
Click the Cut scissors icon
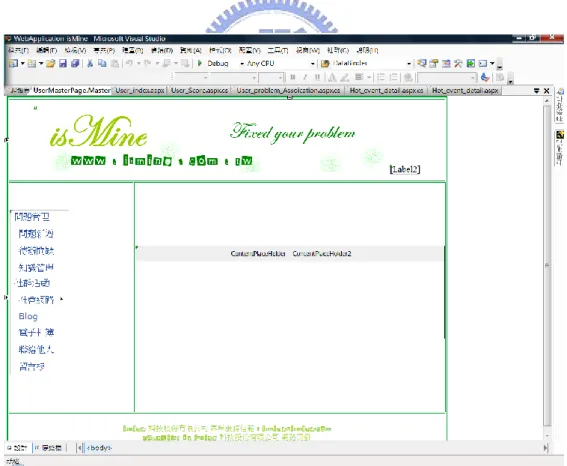click(x=90, y=64)
